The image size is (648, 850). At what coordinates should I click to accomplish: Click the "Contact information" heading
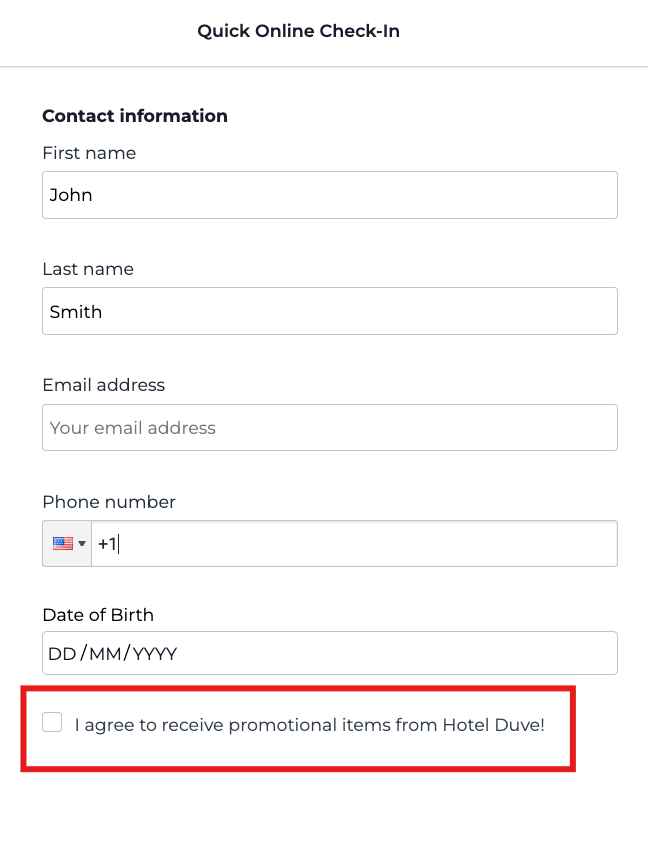tap(135, 116)
